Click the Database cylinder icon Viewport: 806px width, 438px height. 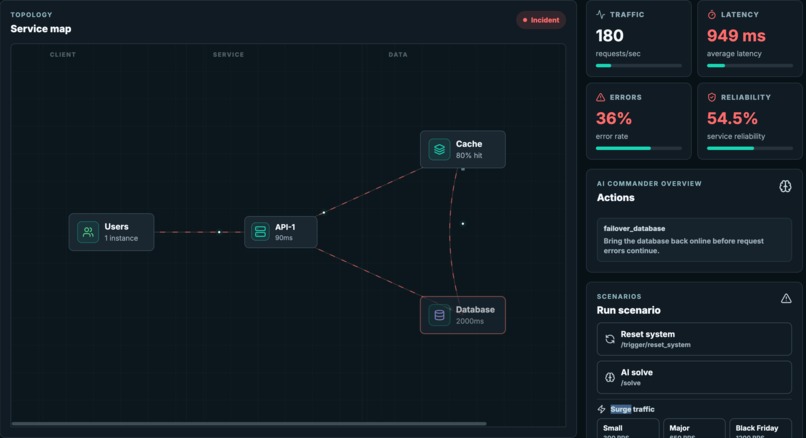[439, 315]
